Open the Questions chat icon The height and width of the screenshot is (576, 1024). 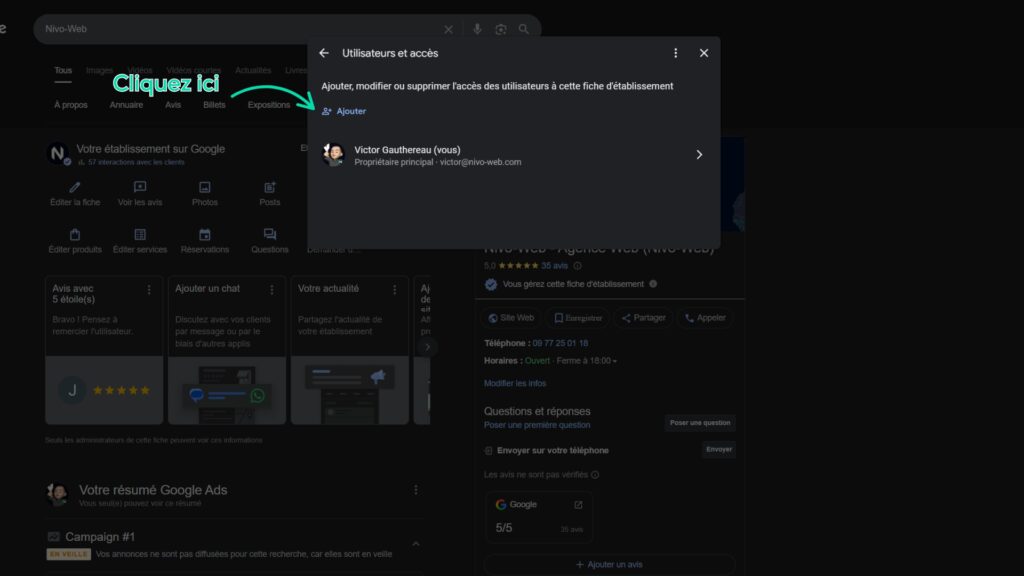pos(270,234)
